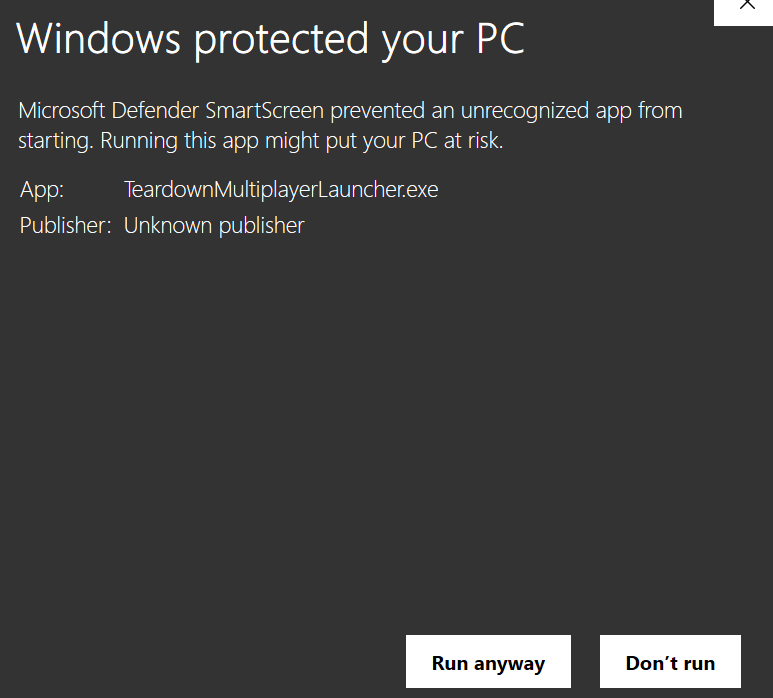The width and height of the screenshot is (773, 698).
Task: Click the App: label
Action: tap(41, 189)
